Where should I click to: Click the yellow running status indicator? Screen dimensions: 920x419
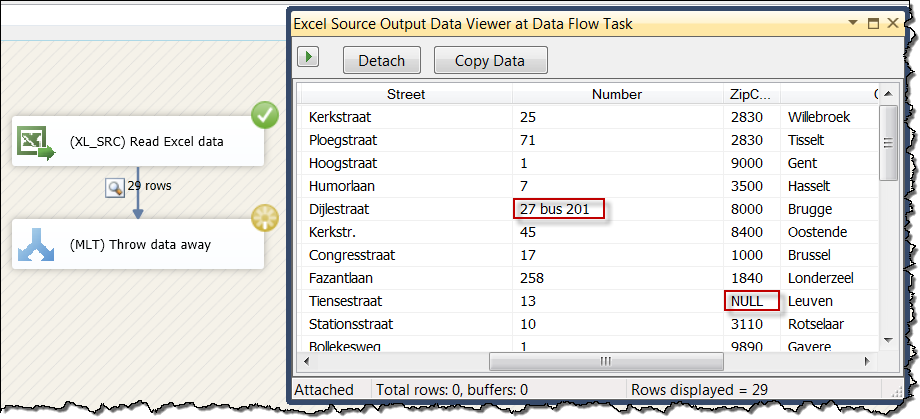pos(265,219)
